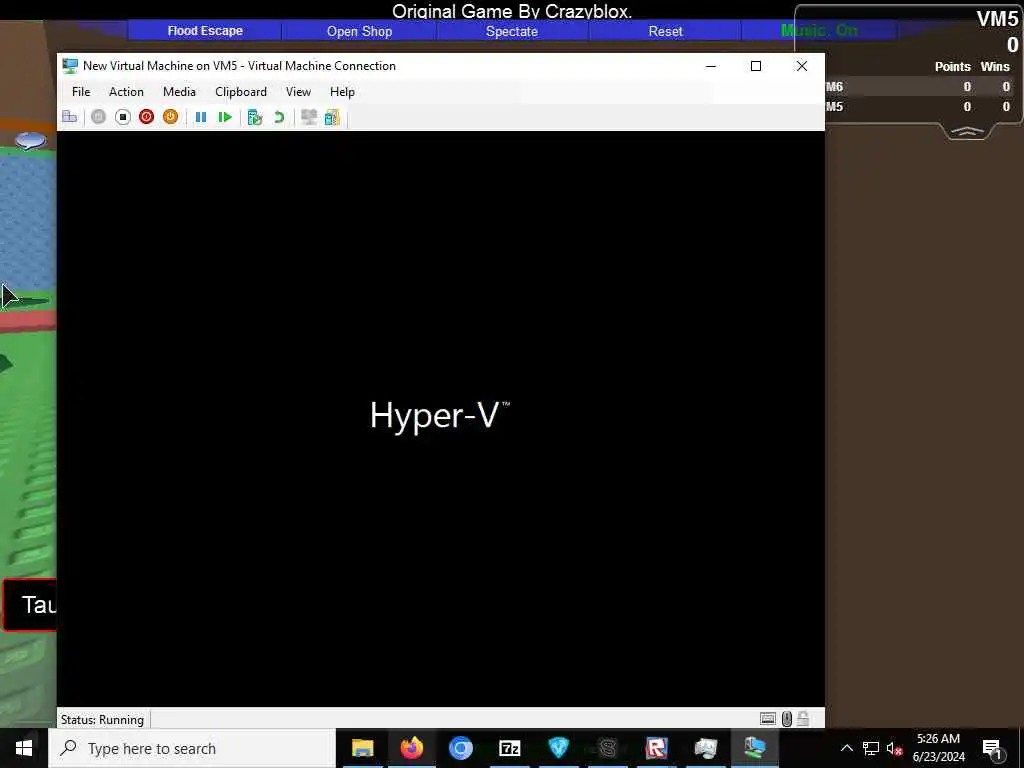The image size is (1024, 768).
Task: Click the Reset button in game bar
Action: (665, 31)
